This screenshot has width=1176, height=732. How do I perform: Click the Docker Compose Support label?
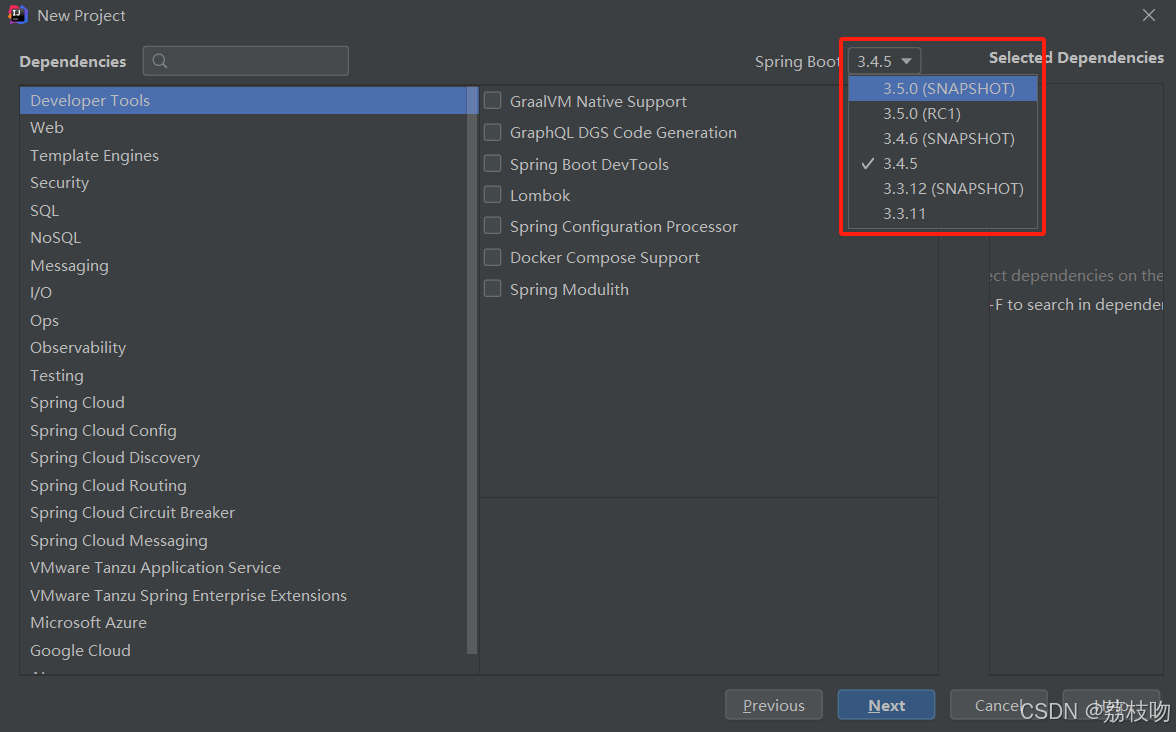(604, 258)
